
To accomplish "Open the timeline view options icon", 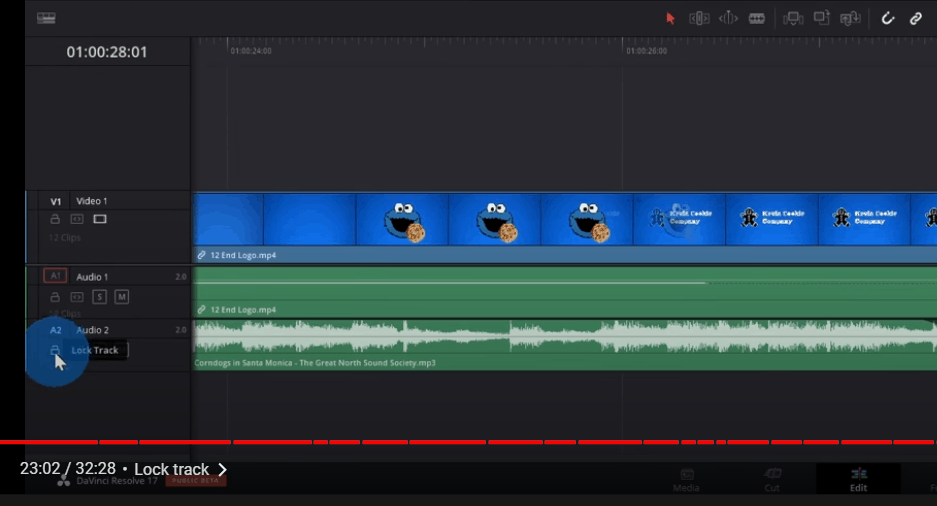I will click(x=46, y=18).
